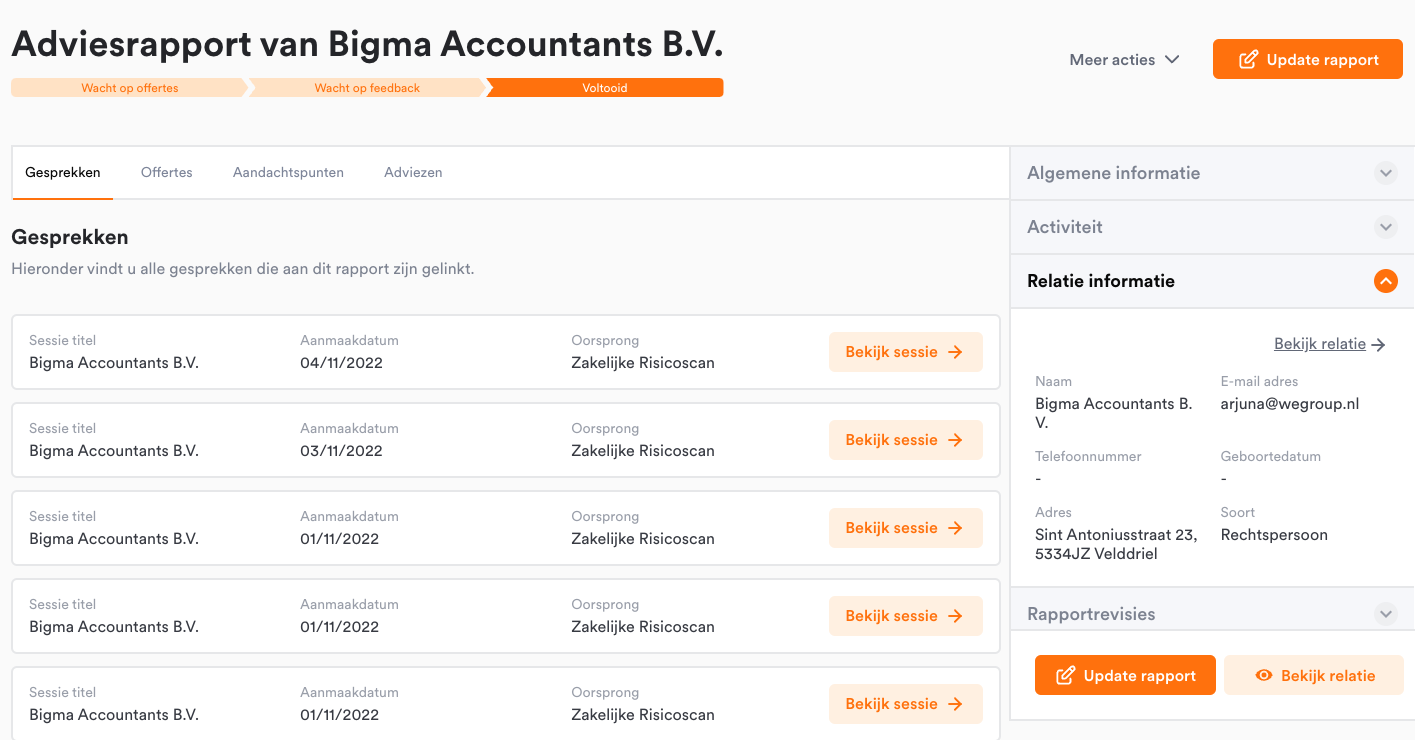Select the Wacht op feedback status step
Image resolution: width=1415 pixels, height=740 pixels.
click(367, 88)
